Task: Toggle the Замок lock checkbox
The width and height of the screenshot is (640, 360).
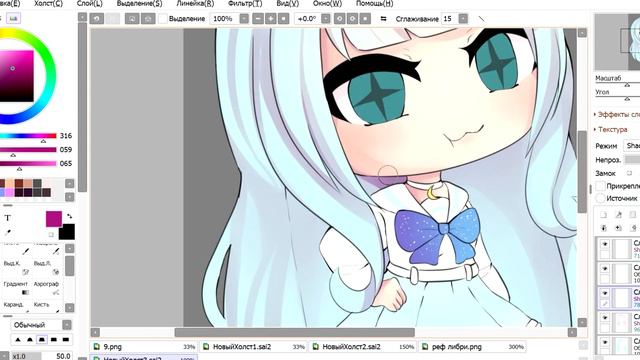Action: click(629, 173)
